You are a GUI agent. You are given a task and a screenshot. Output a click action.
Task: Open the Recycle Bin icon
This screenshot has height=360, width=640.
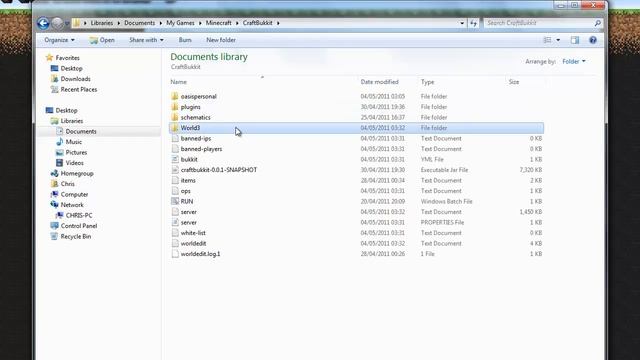pyautogui.click(x=54, y=236)
